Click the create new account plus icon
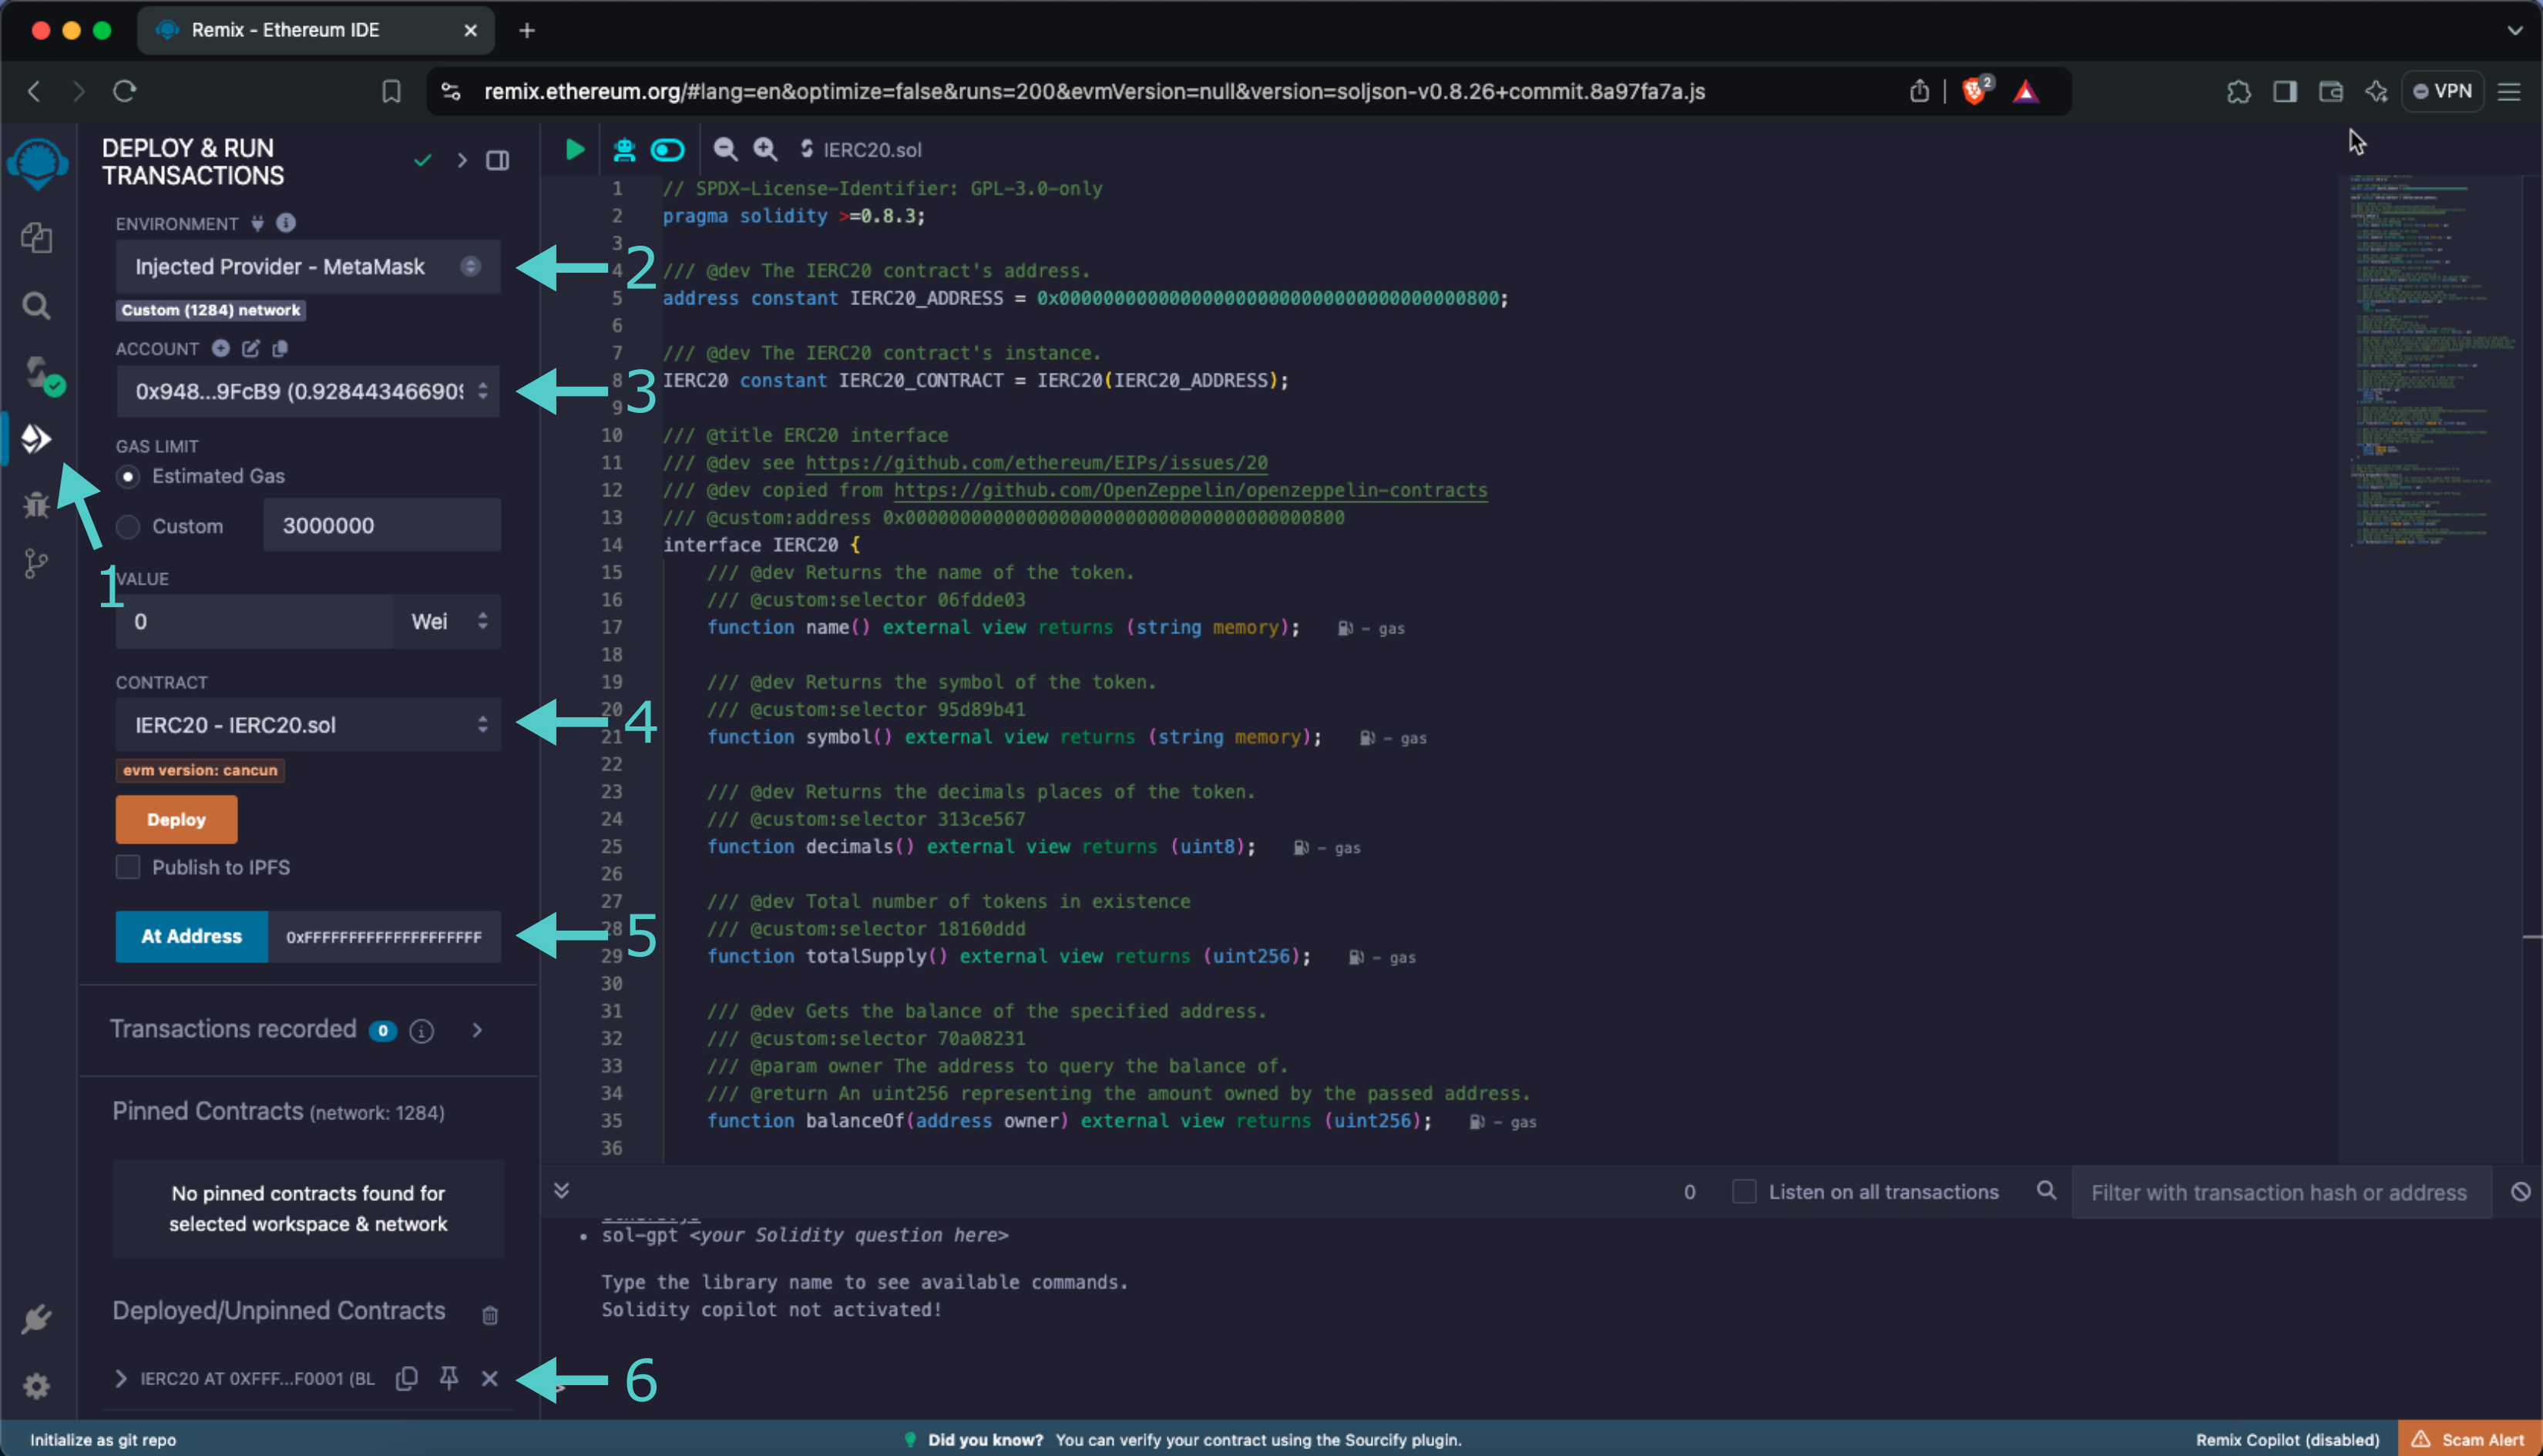The width and height of the screenshot is (2543, 1456). [x=221, y=348]
